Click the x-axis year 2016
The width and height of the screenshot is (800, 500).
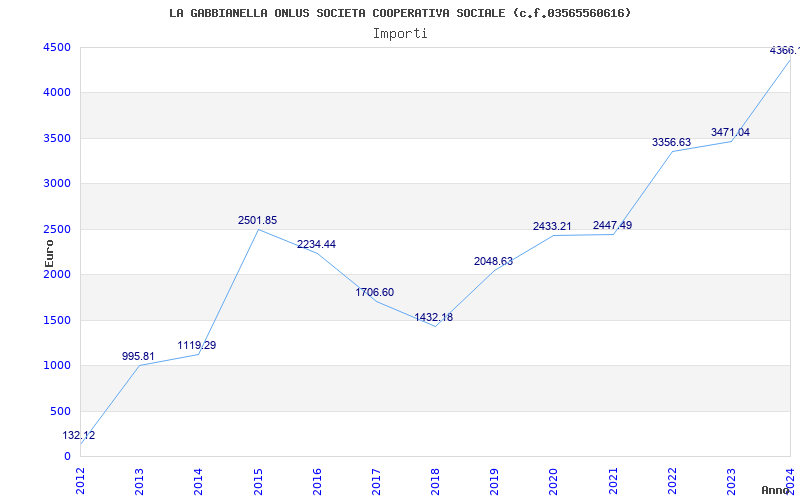pyautogui.click(x=317, y=481)
